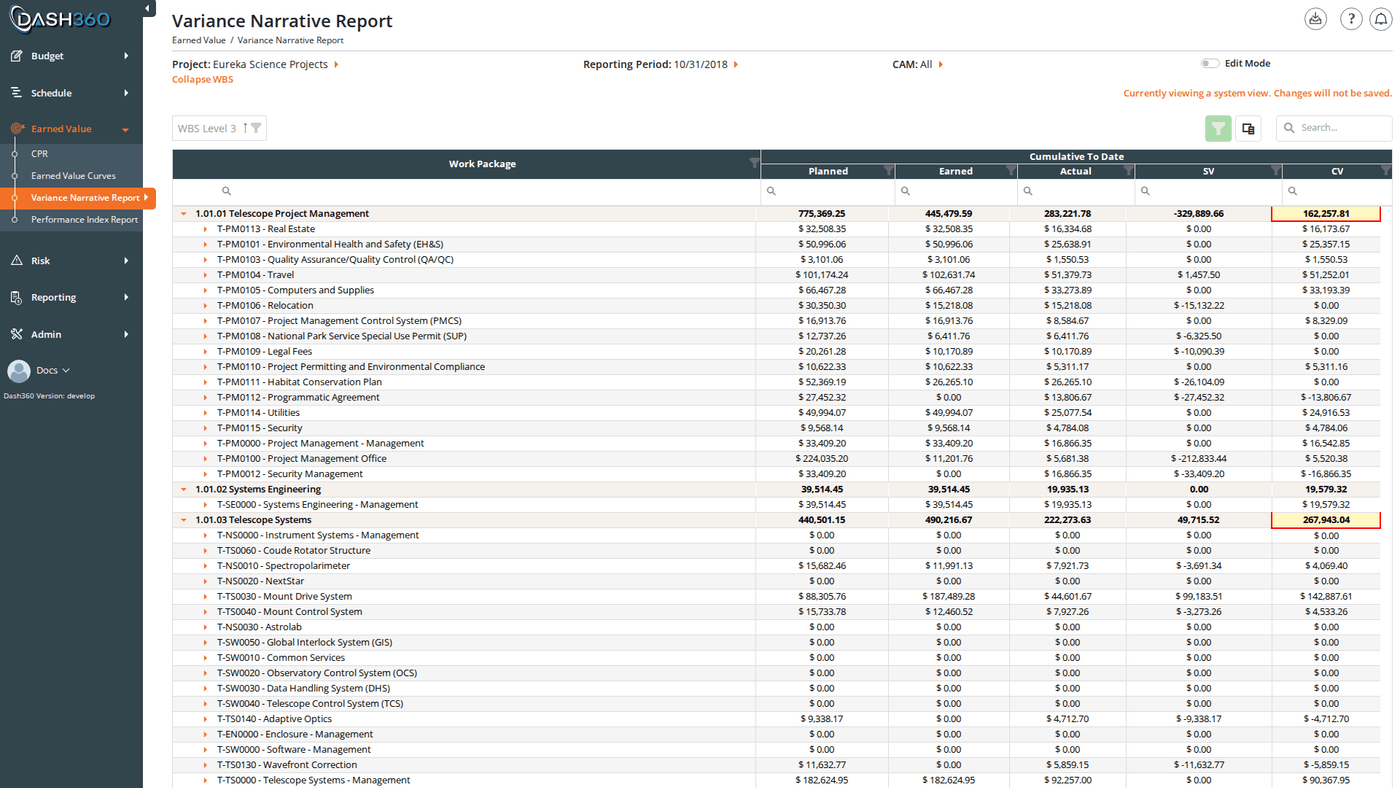Expand the Schedule menu

click(126, 93)
